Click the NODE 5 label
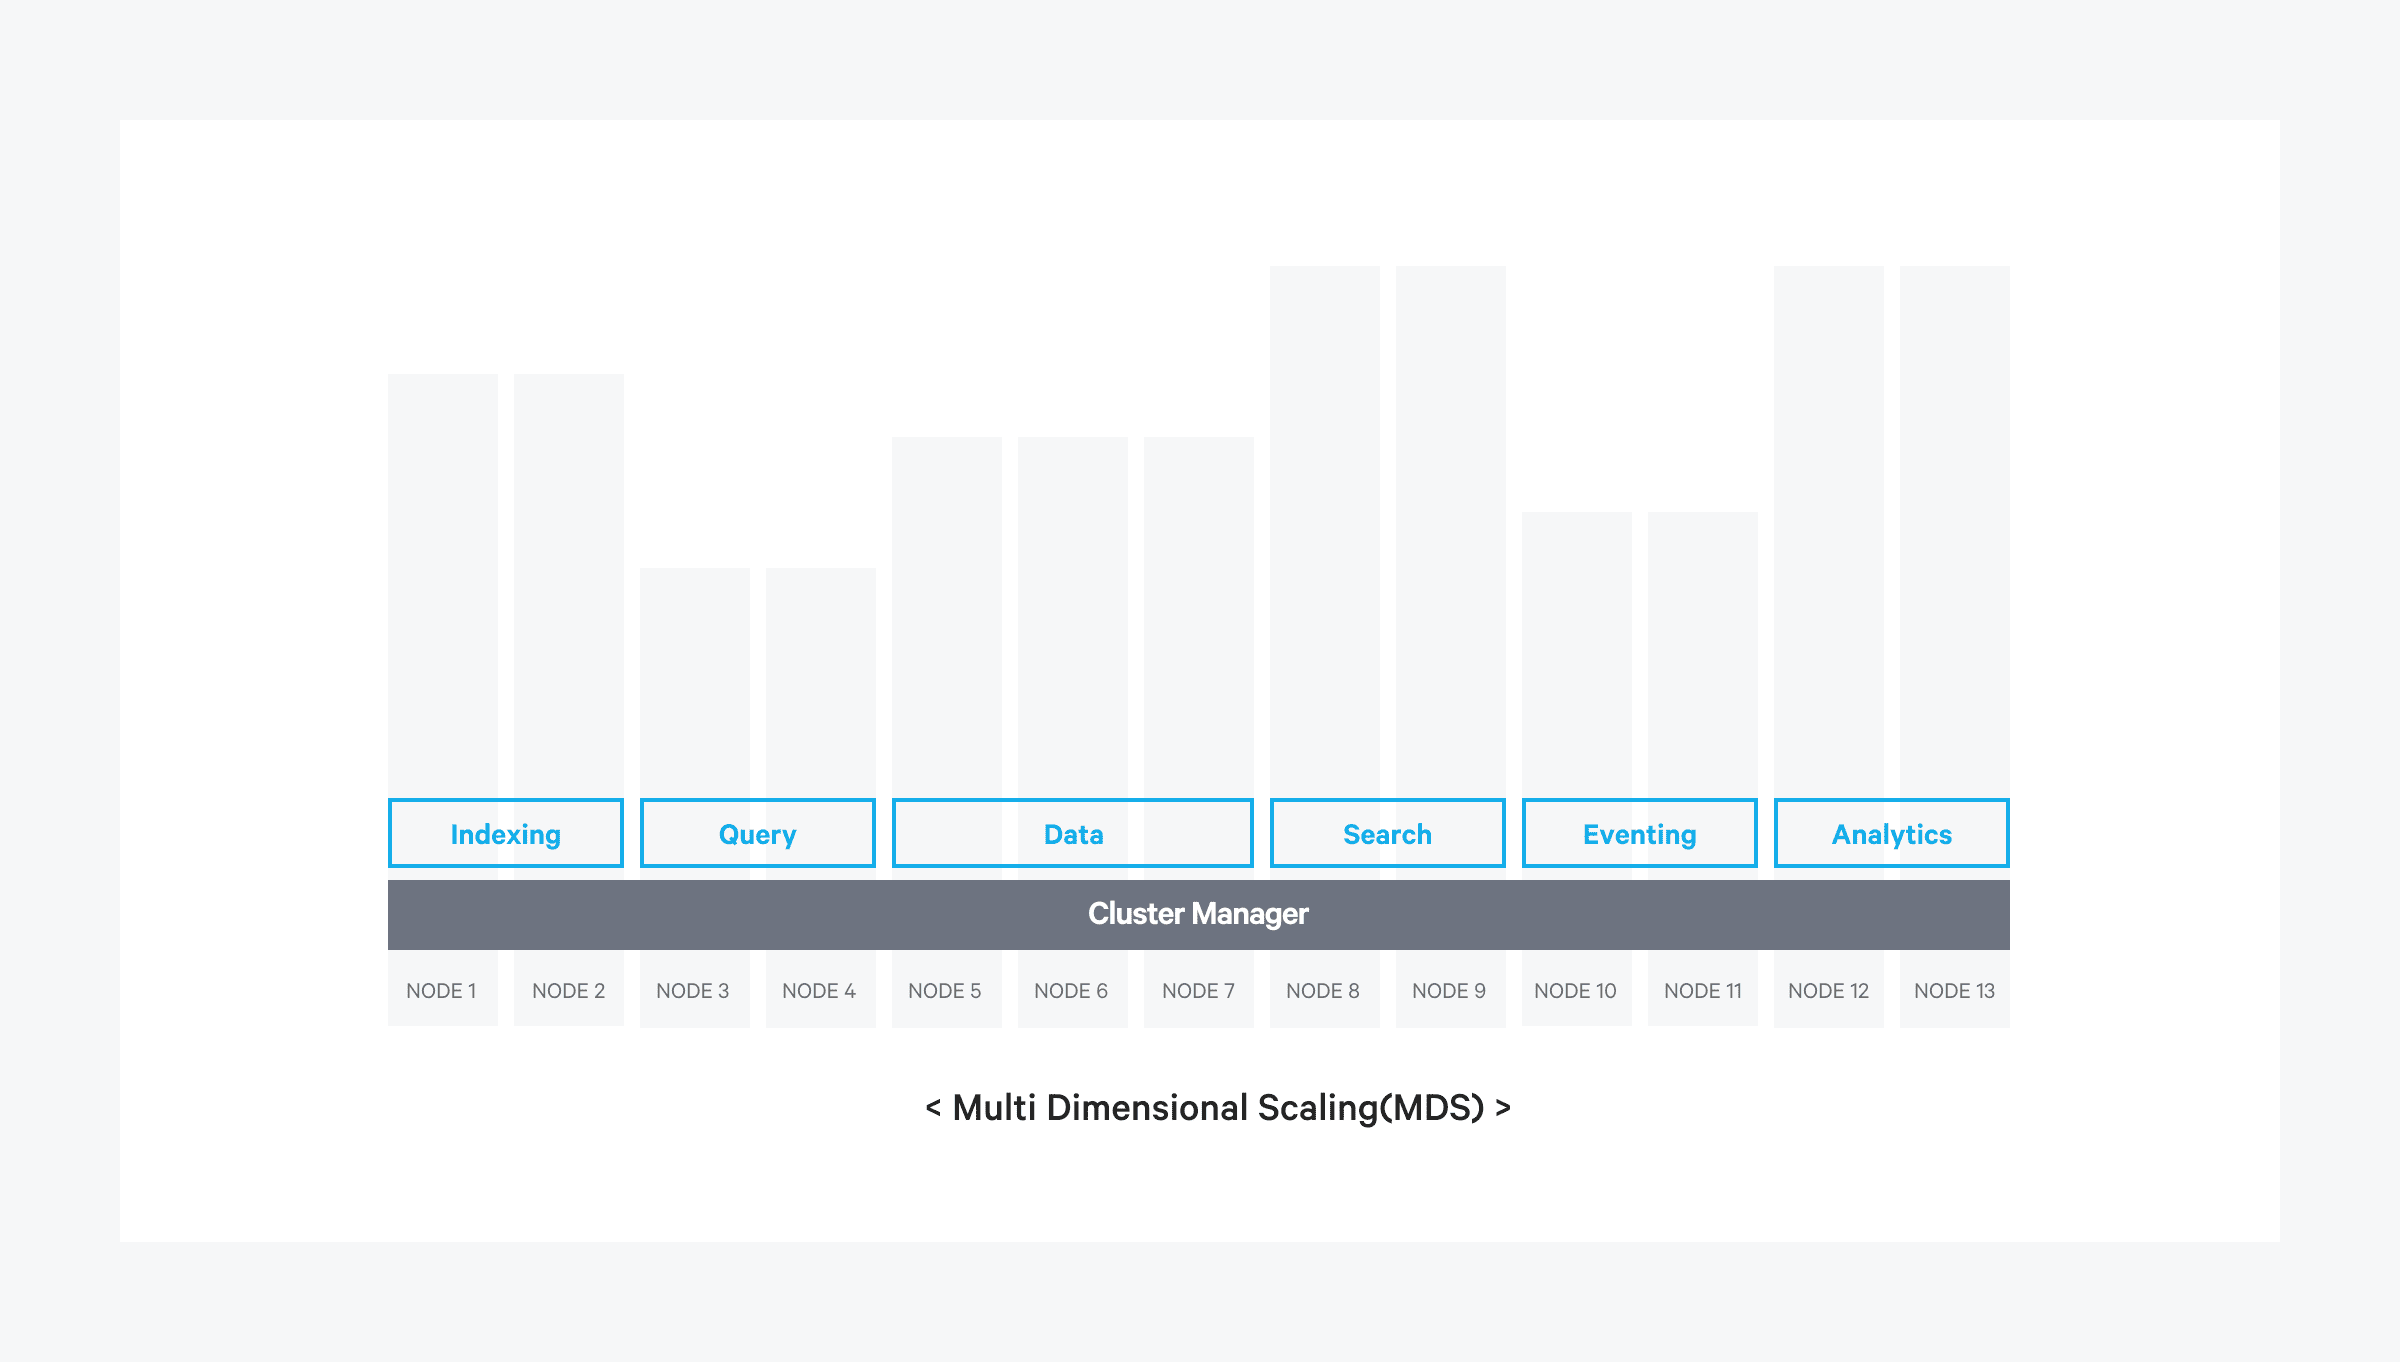Screen dimensions: 2400x1362 pos(945,991)
